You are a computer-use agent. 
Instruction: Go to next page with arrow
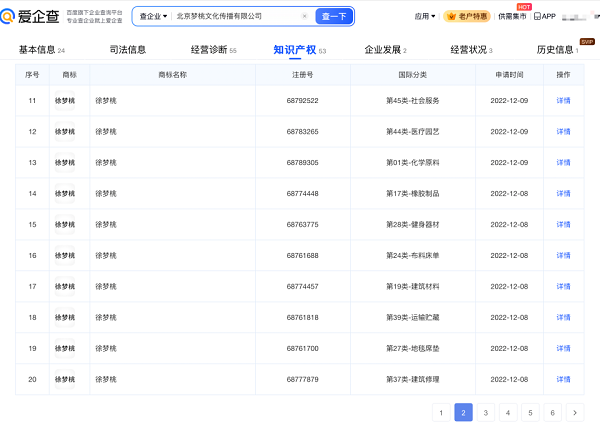click(574, 412)
